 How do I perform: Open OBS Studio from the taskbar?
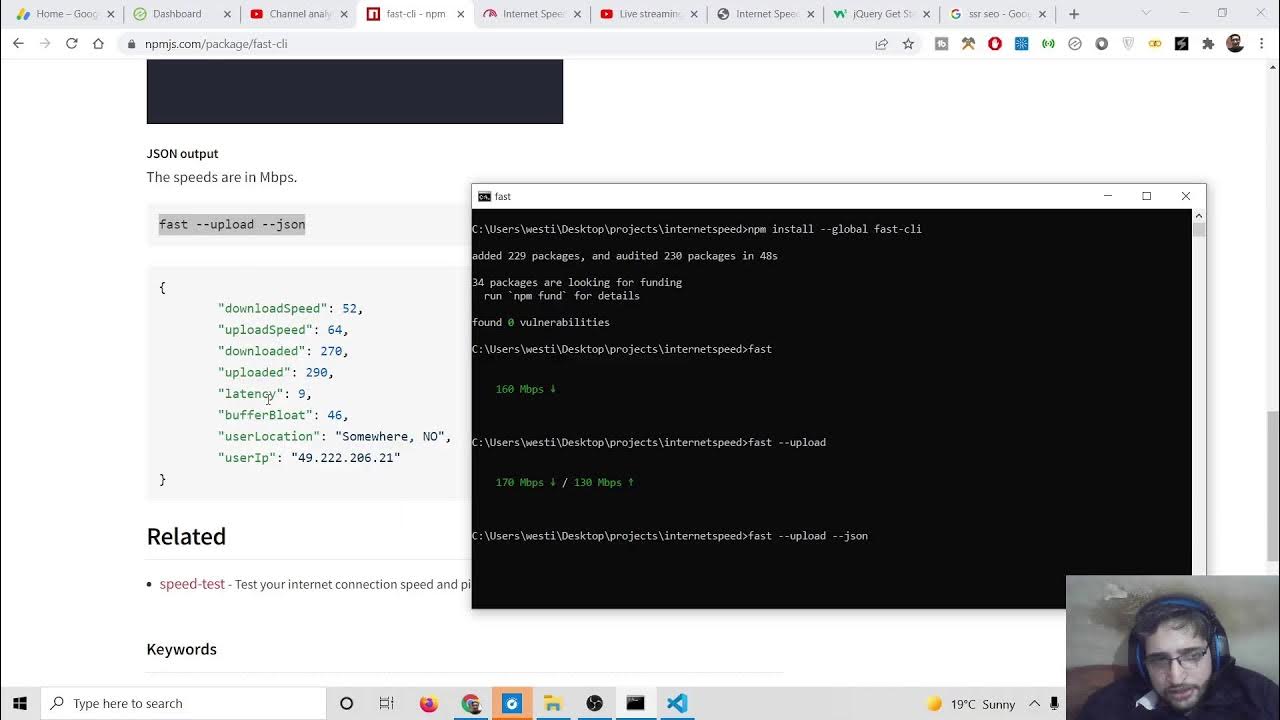tap(594, 703)
